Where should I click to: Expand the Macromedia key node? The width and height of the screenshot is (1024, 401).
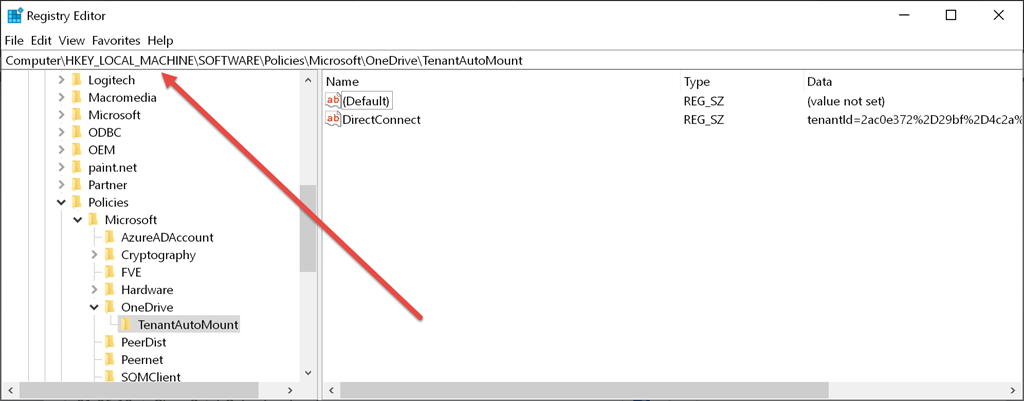click(61, 97)
